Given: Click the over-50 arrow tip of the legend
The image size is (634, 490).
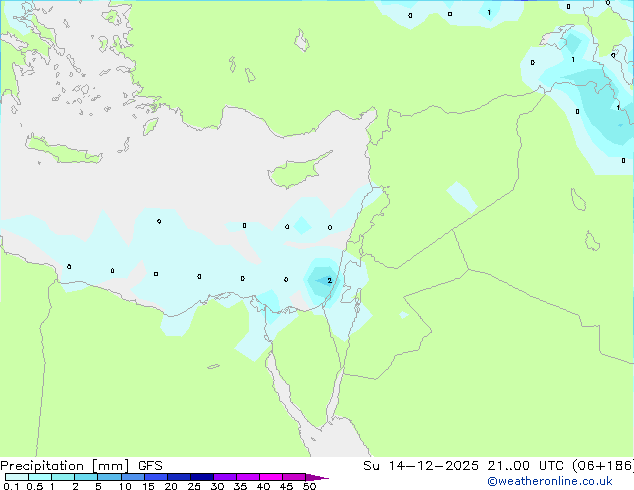Looking at the screenshot, I should pos(317,477).
